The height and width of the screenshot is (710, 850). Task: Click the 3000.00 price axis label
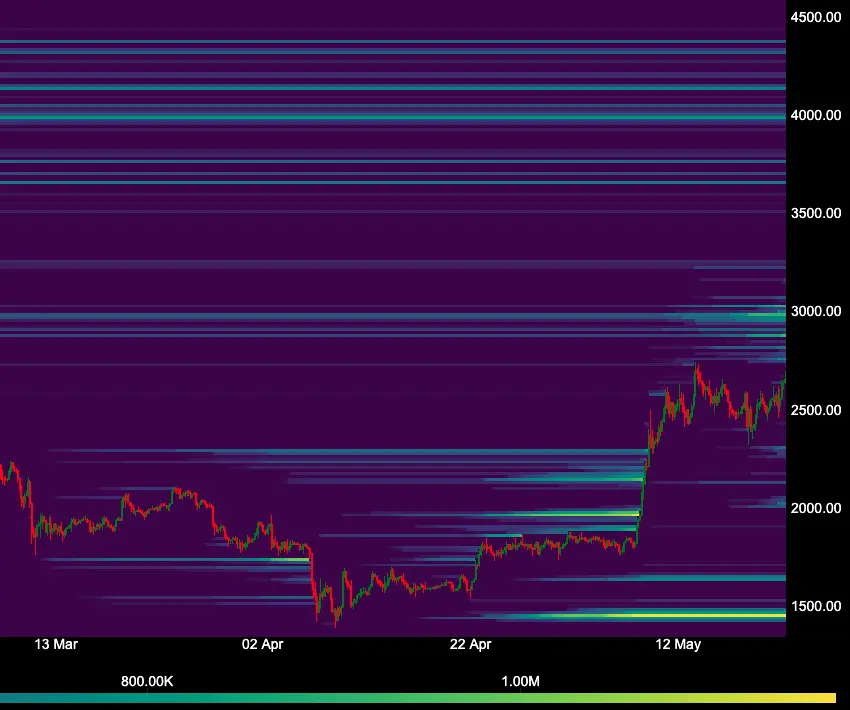pos(816,312)
